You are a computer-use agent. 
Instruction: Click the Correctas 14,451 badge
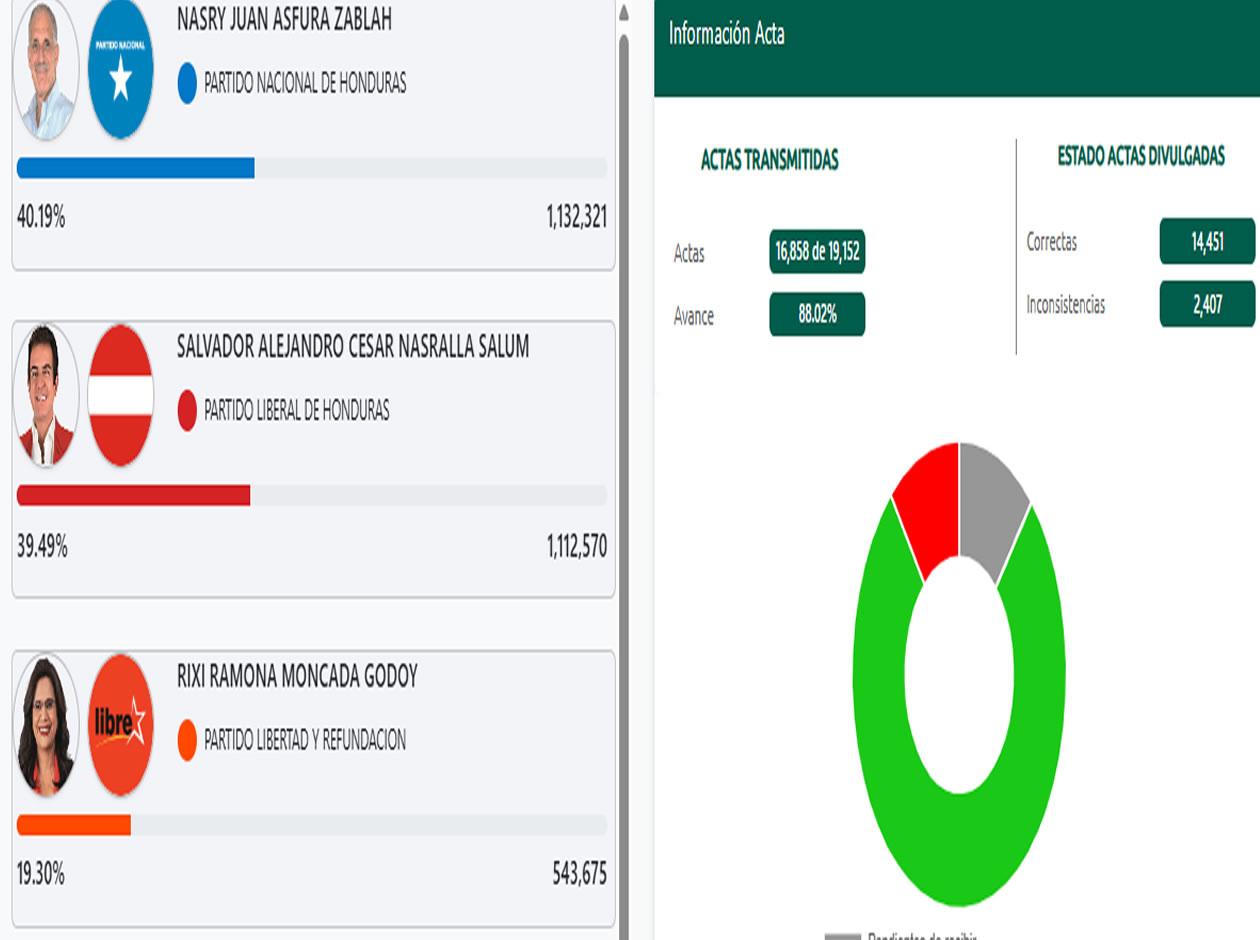point(1207,242)
